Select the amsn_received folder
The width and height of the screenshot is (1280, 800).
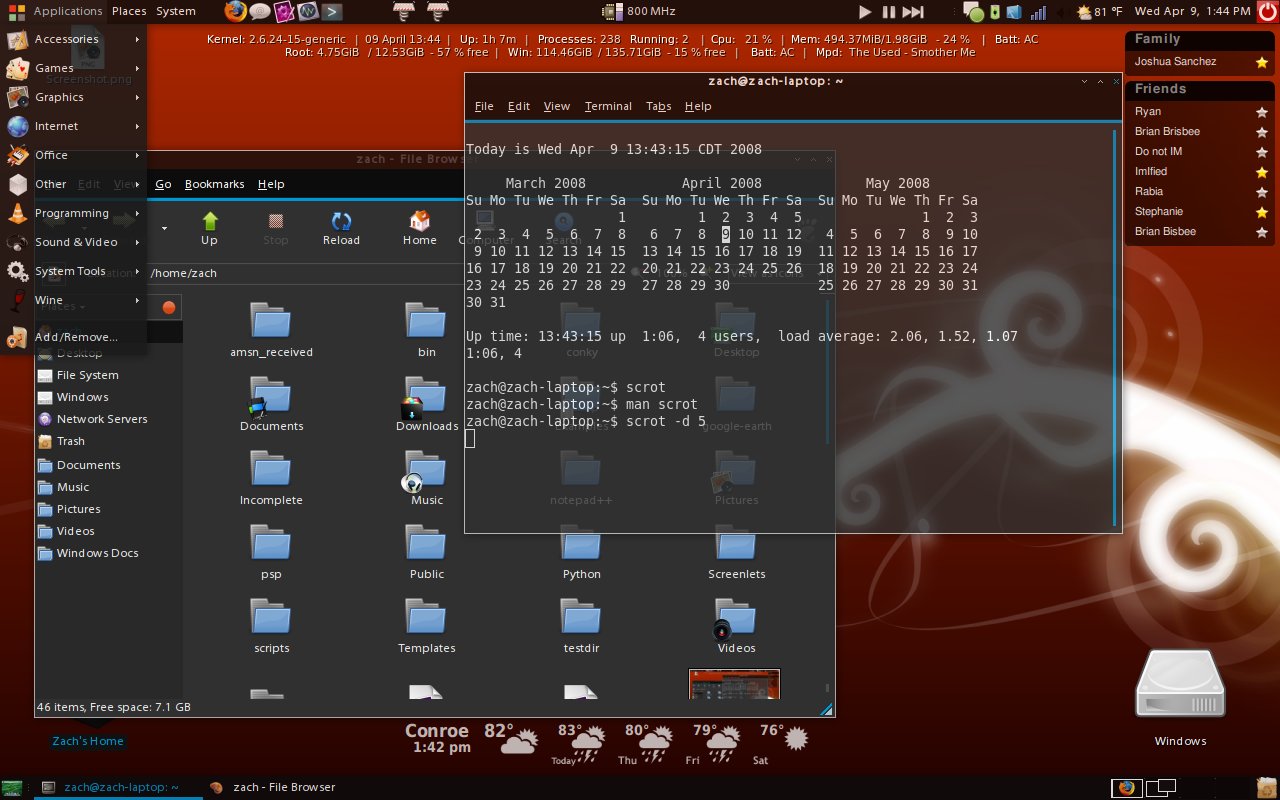pos(271,329)
